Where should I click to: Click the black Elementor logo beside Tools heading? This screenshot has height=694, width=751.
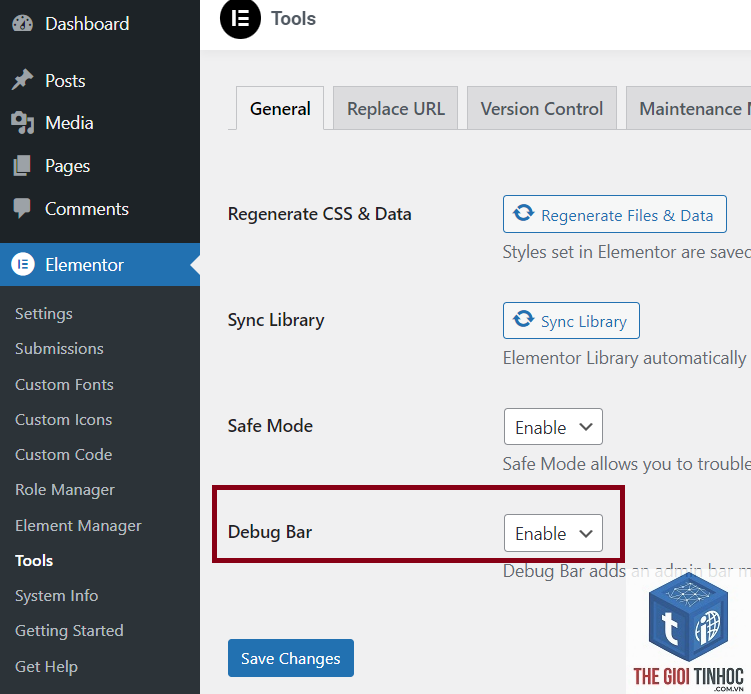[240, 19]
